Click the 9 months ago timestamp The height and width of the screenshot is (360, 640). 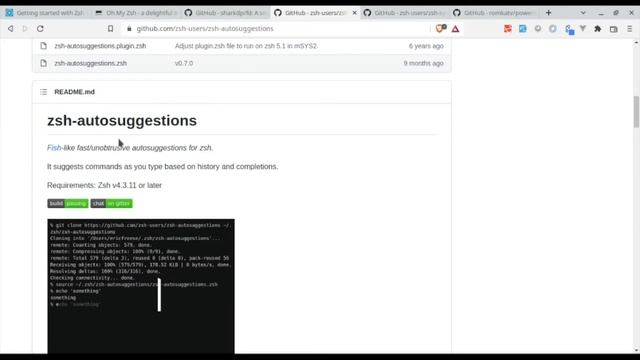coord(423,63)
